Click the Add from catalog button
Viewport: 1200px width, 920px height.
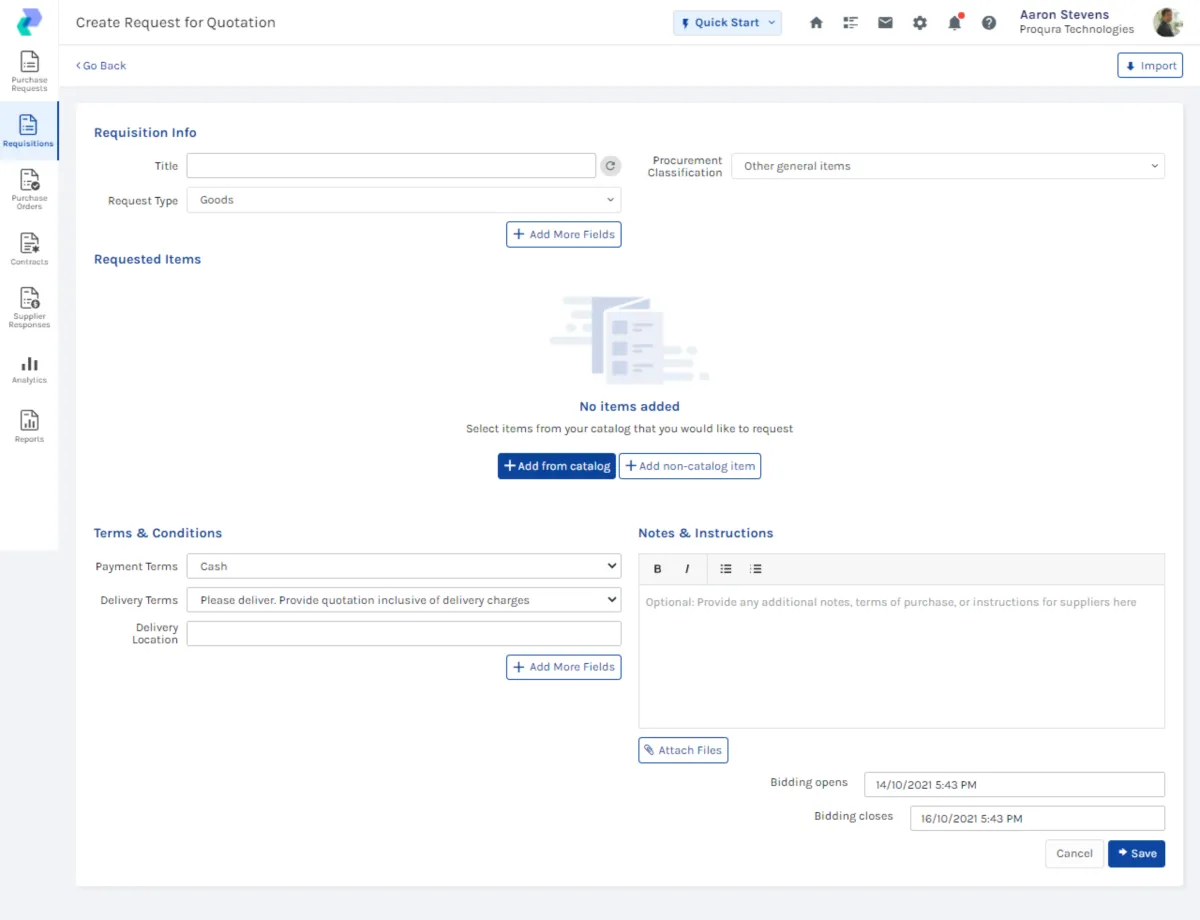pyautogui.click(x=557, y=466)
